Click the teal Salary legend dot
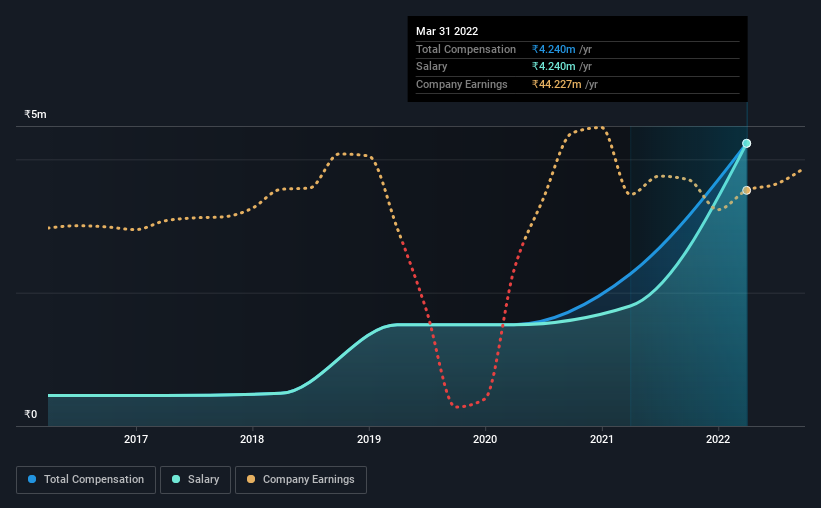The width and height of the screenshot is (821, 508). click(176, 479)
